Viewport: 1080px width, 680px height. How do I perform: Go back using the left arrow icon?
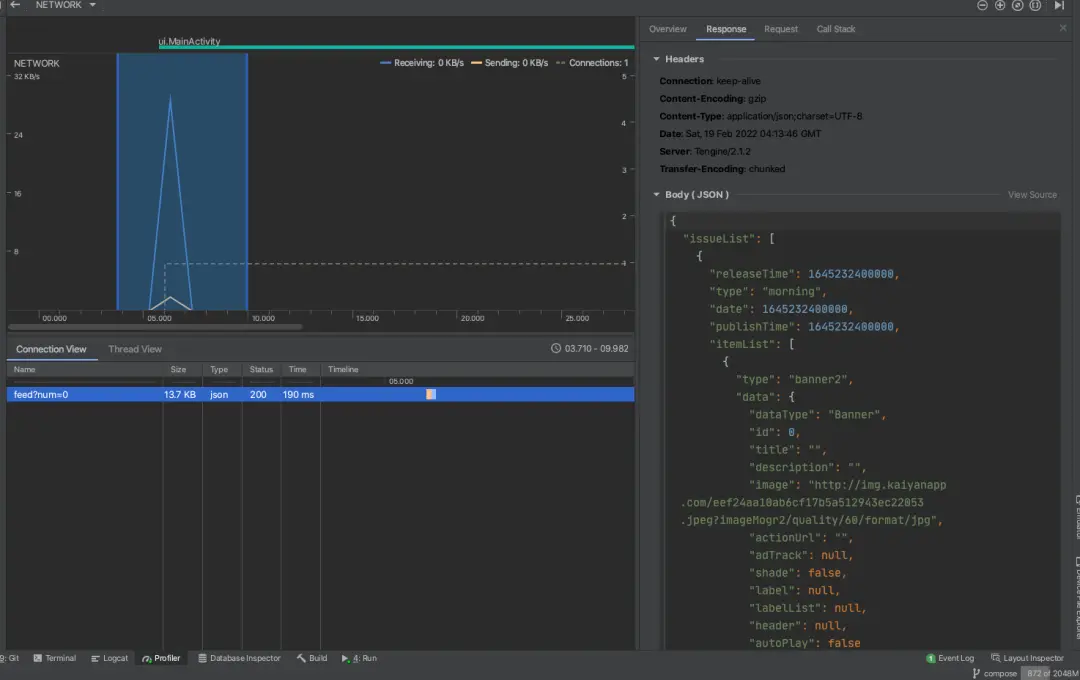(x=15, y=5)
